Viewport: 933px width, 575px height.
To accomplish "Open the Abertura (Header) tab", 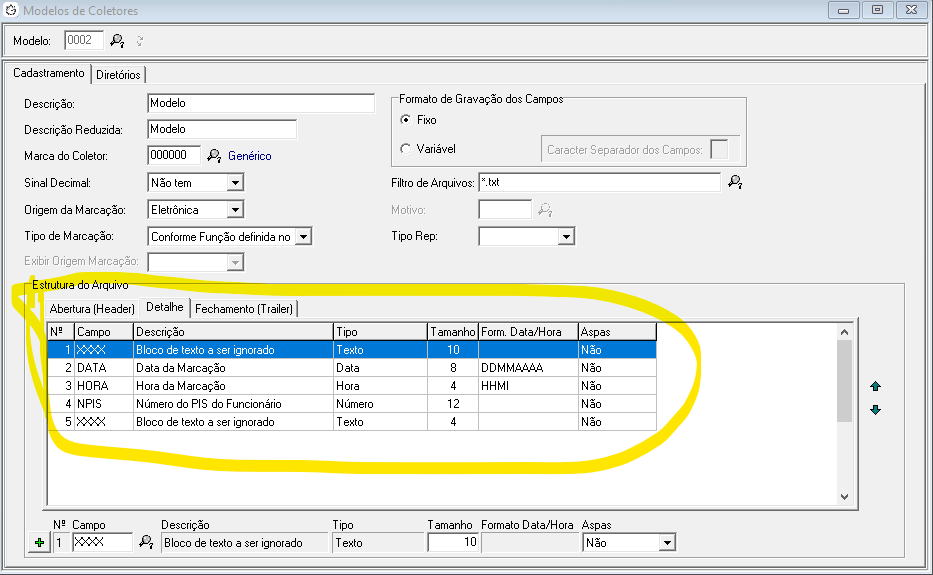I will pos(92,308).
